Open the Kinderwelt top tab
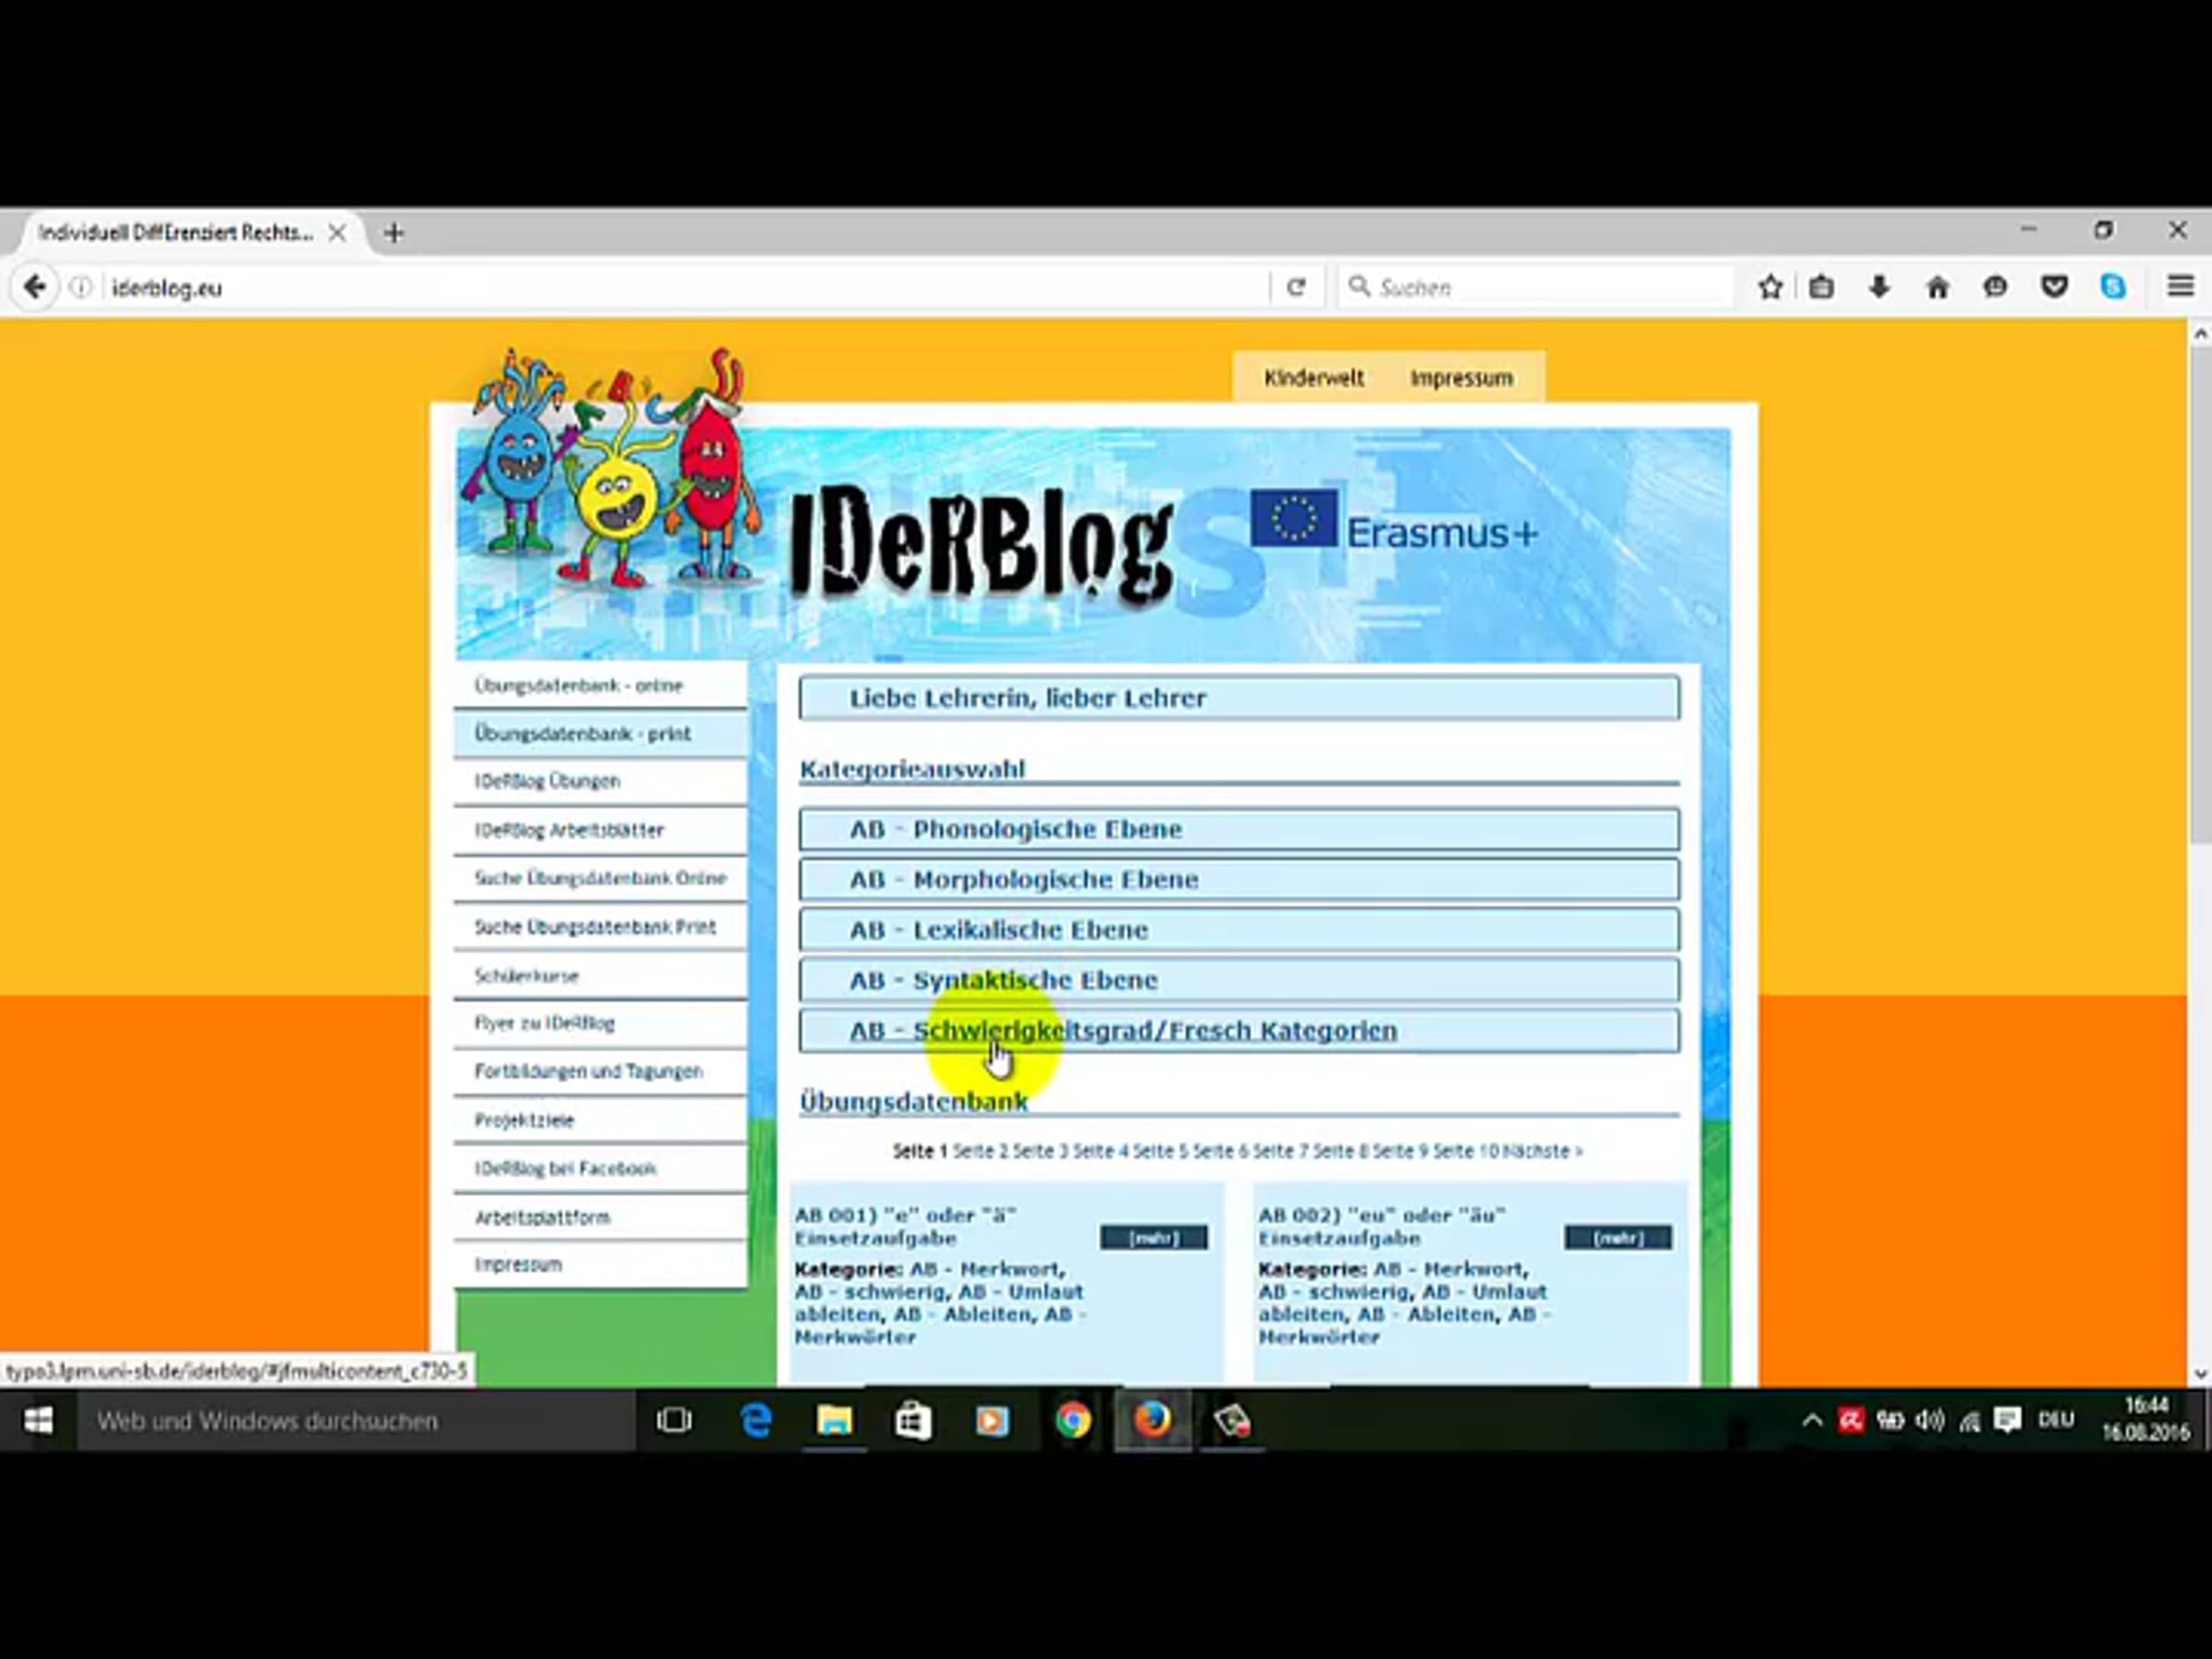 pyautogui.click(x=1313, y=378)
